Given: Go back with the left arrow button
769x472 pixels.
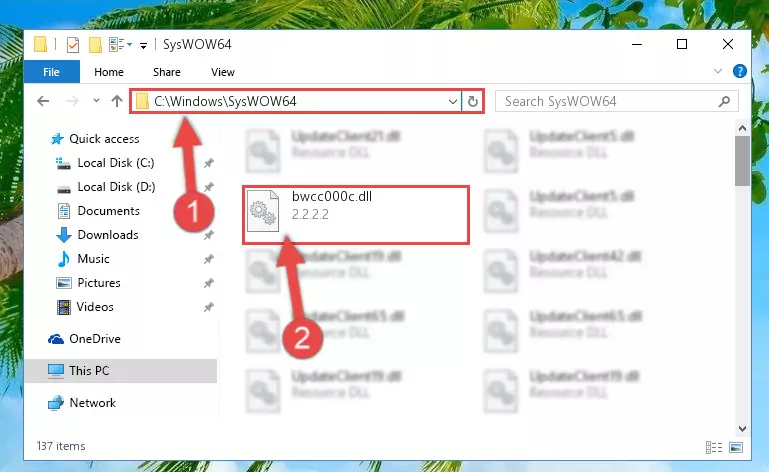Looking at the screenshot, I should (43, 102).
